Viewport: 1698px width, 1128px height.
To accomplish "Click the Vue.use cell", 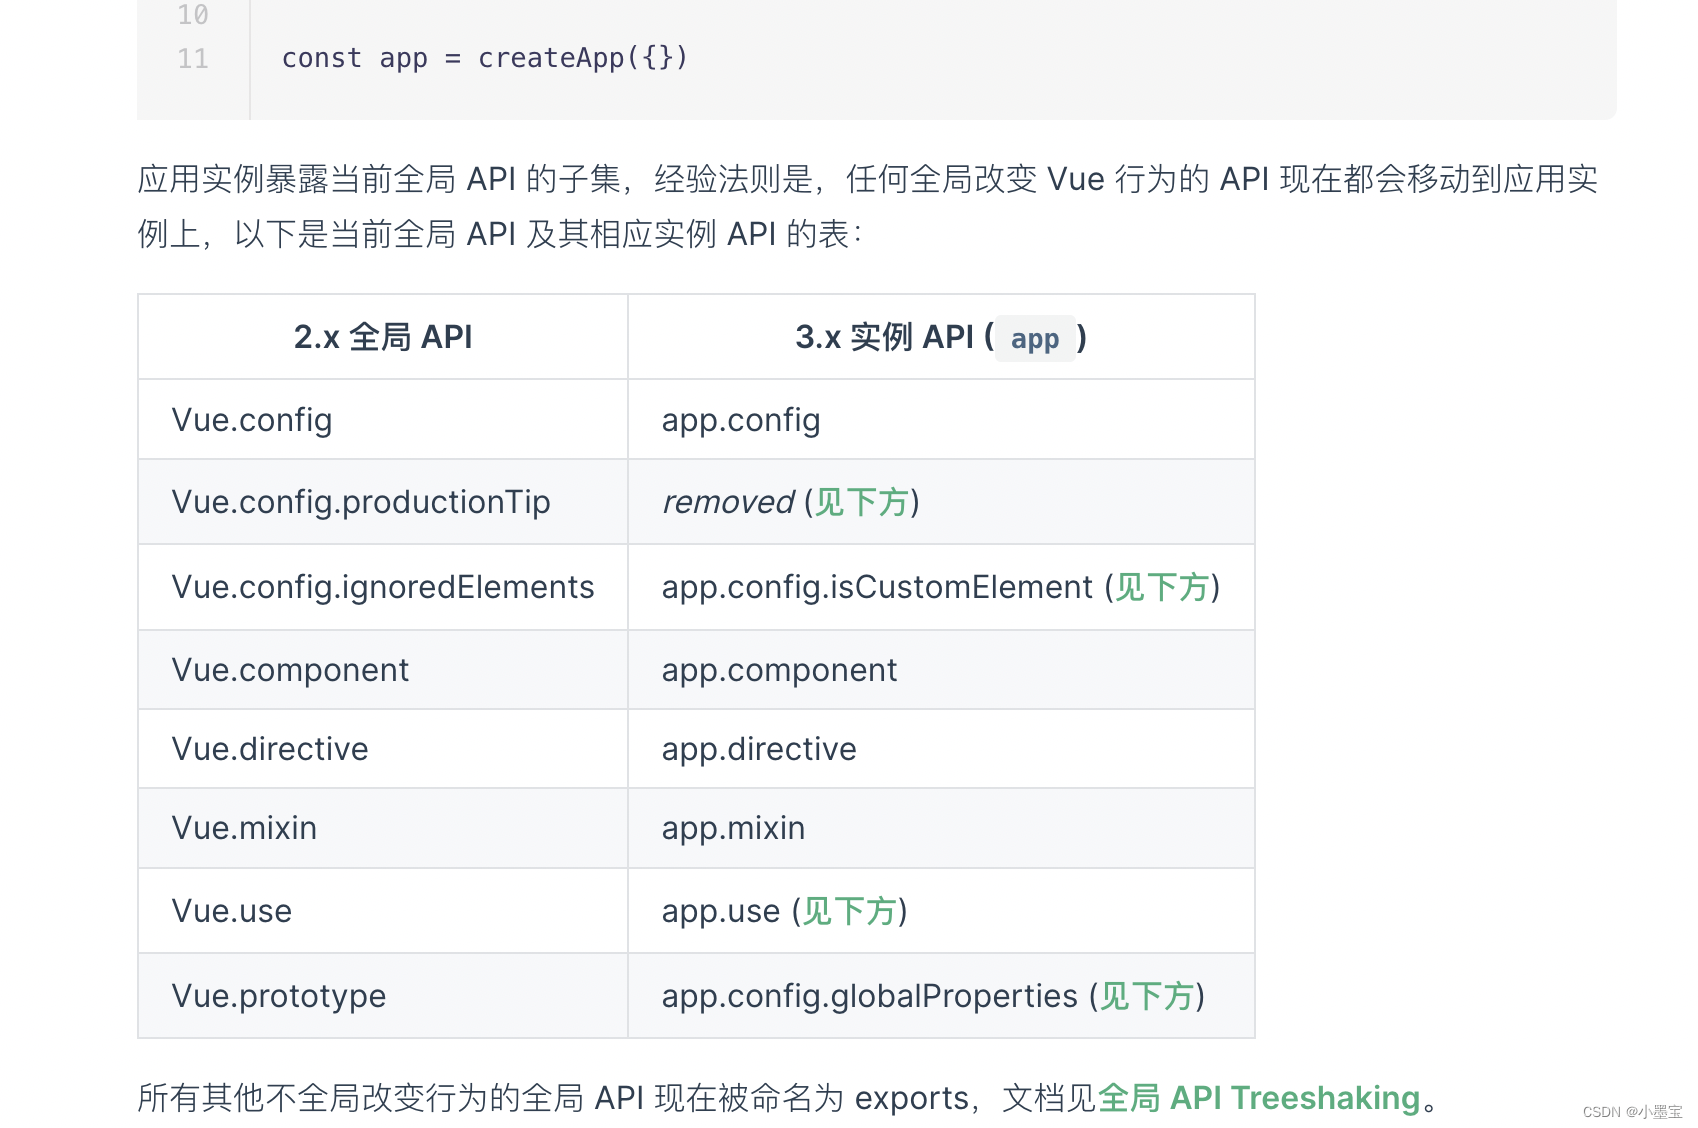I will 383,911.
